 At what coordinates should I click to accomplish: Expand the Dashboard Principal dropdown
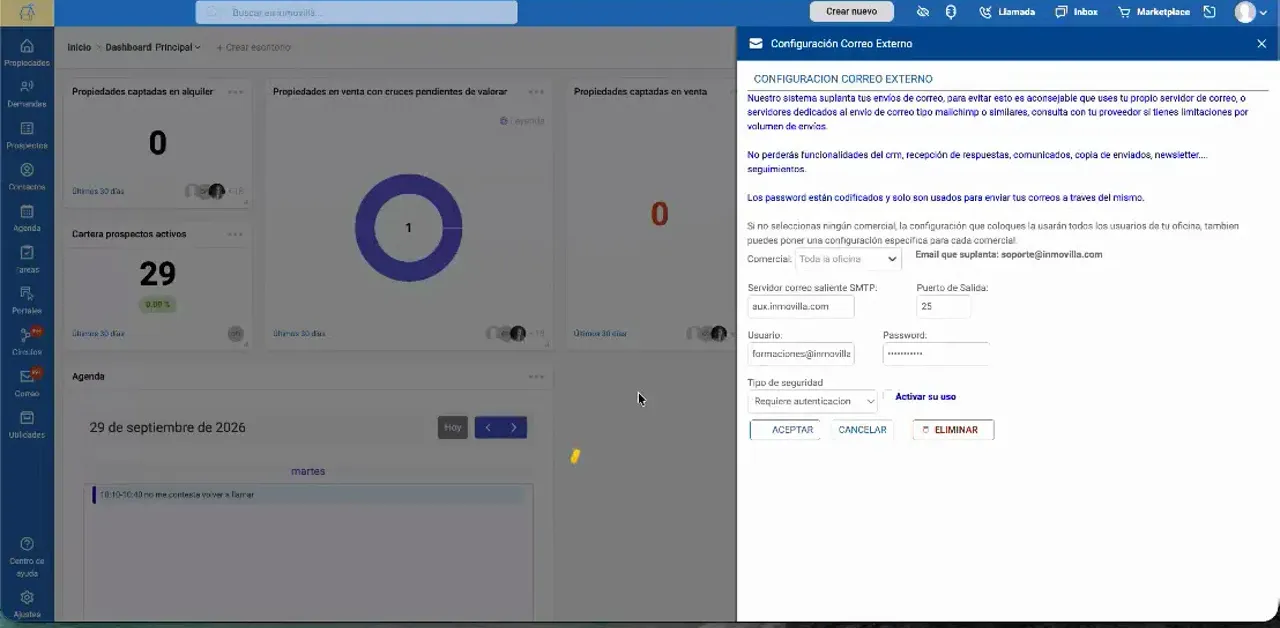pos(153,47)
